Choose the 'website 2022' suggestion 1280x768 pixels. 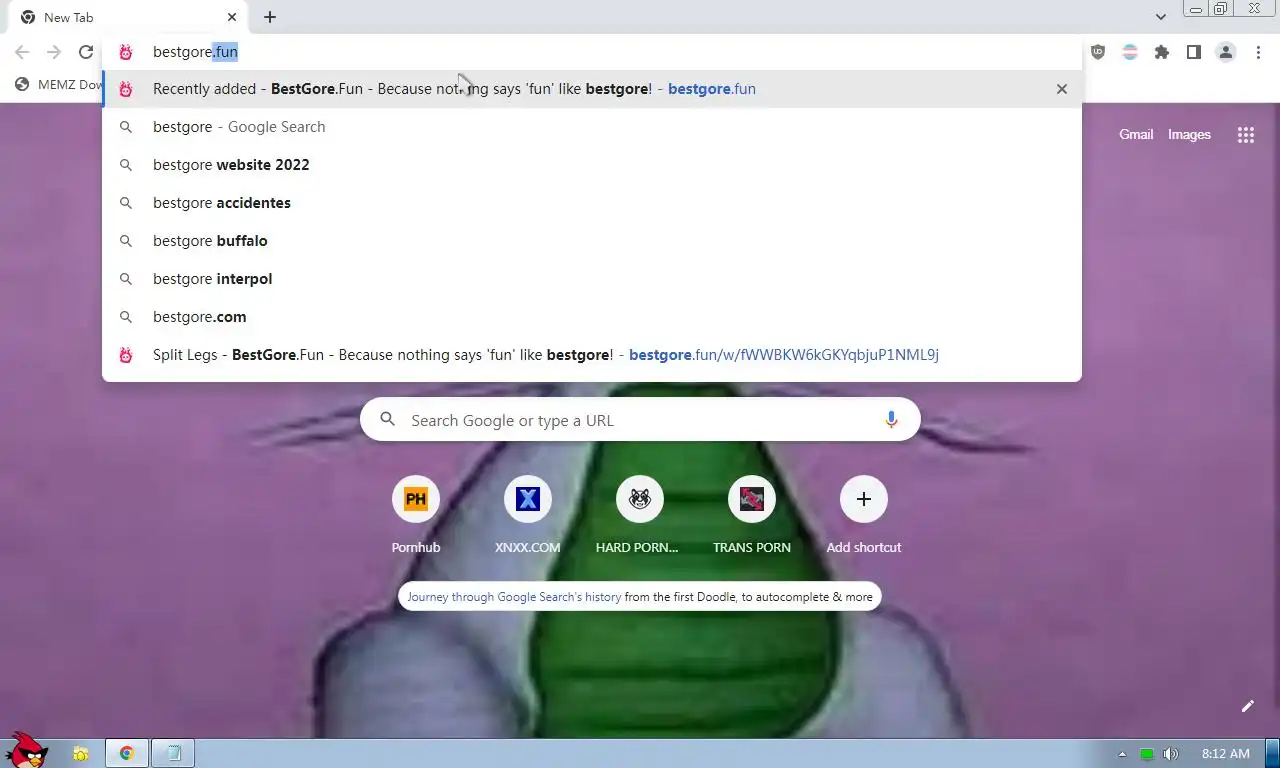coord(592,165)
